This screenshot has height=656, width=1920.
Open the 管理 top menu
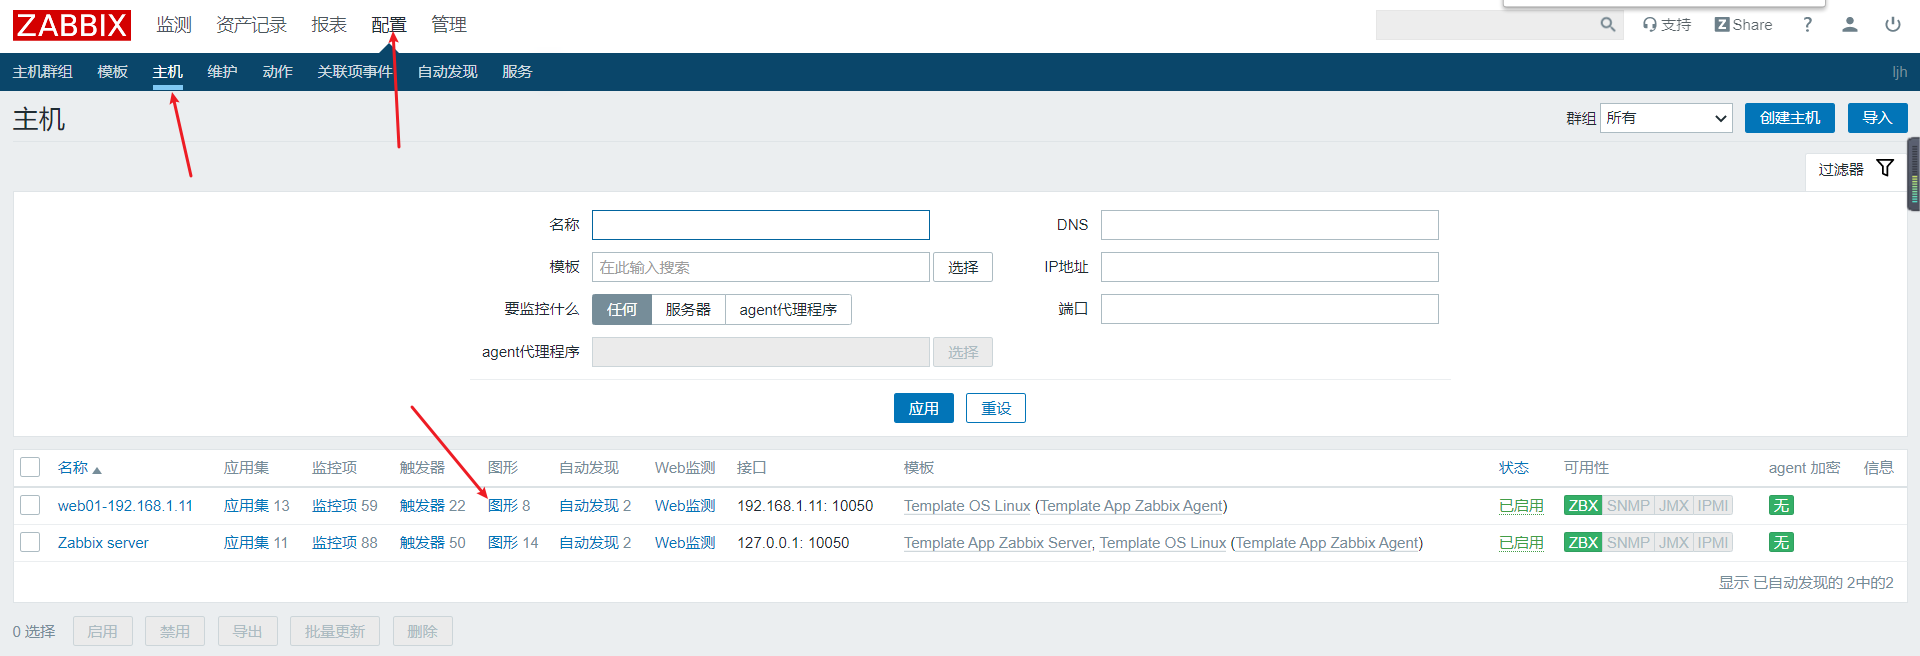[449, 25]
